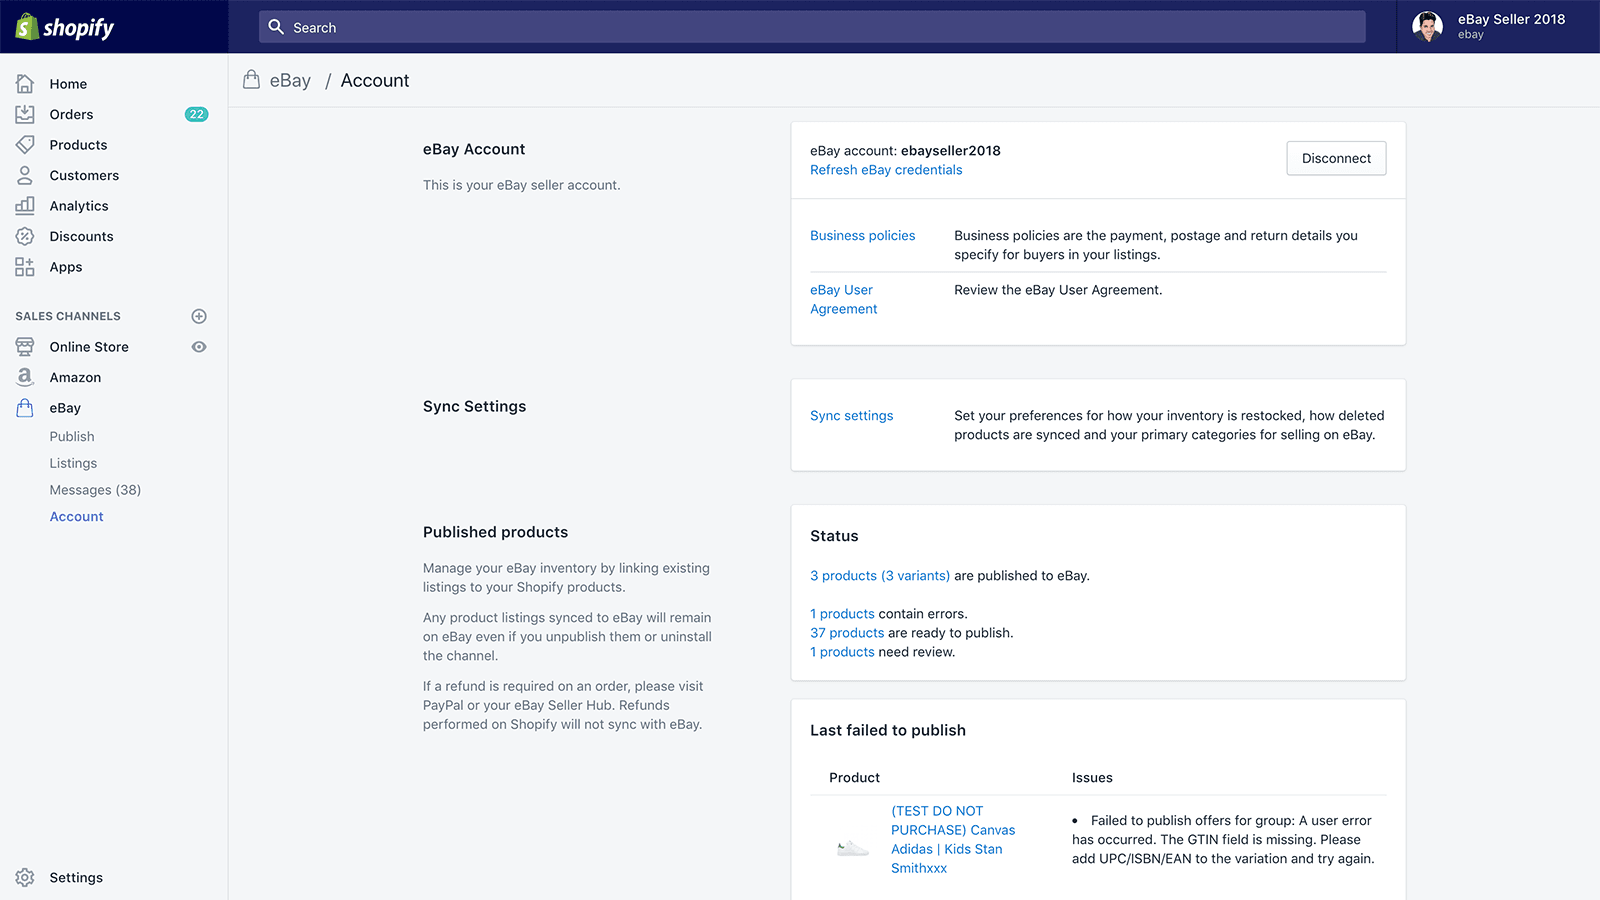This screenshot has height=900, width=1600.
Task: Open the failed product's shoe thumbnail
Action: point(851,845)
